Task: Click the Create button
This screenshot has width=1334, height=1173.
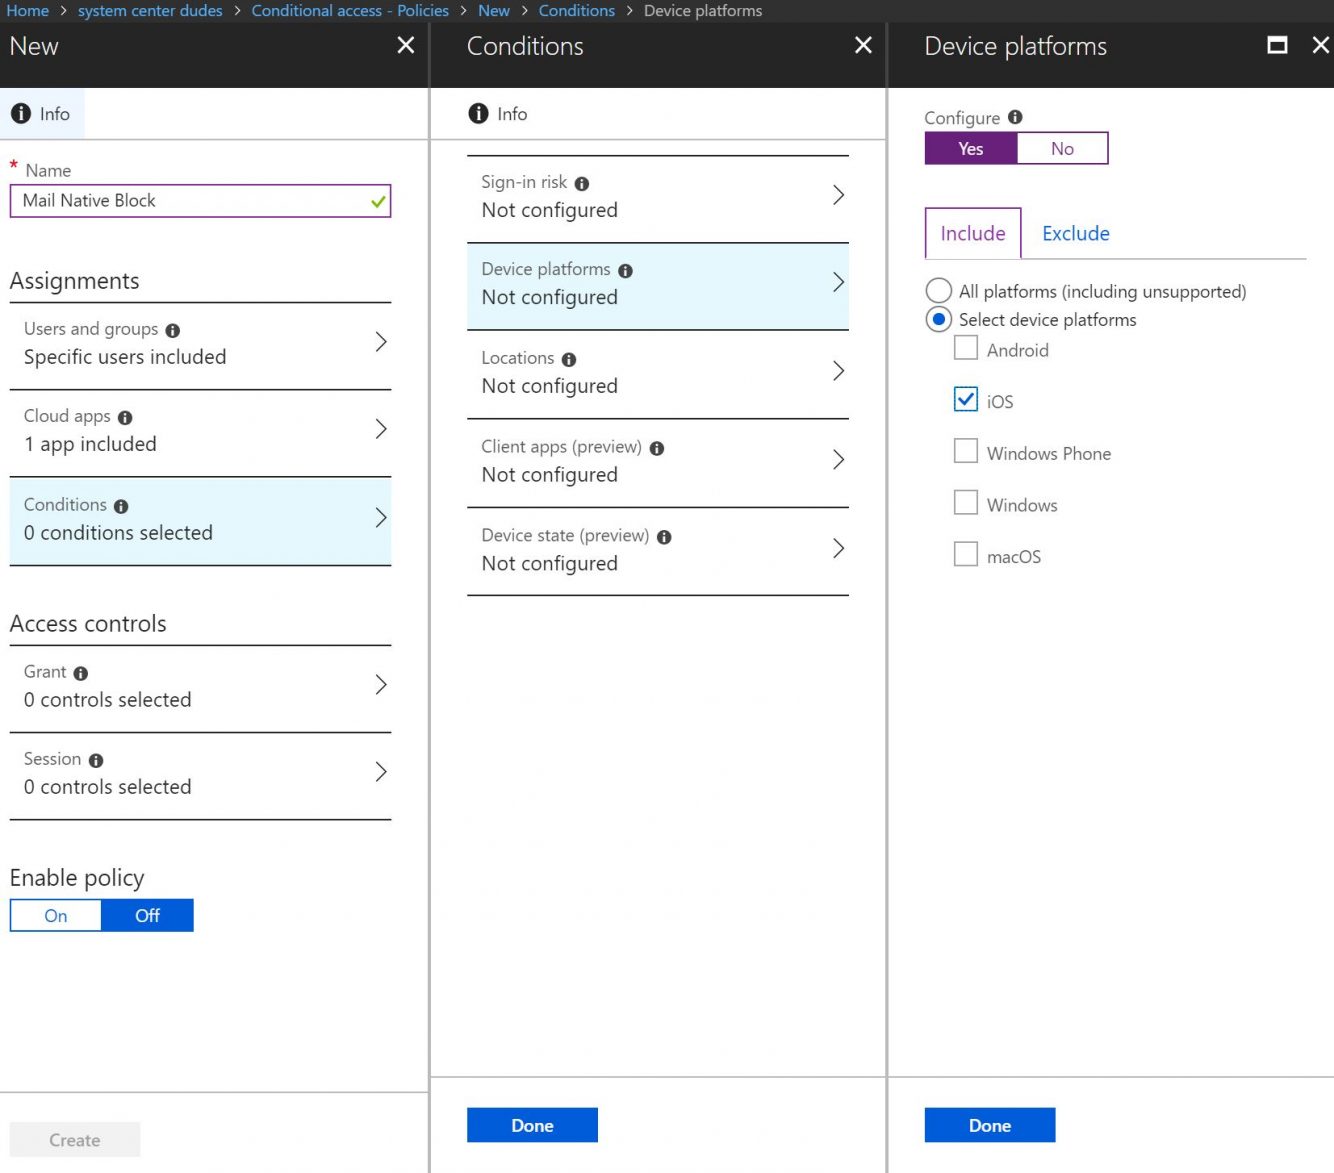Action: click(74, 1139)
